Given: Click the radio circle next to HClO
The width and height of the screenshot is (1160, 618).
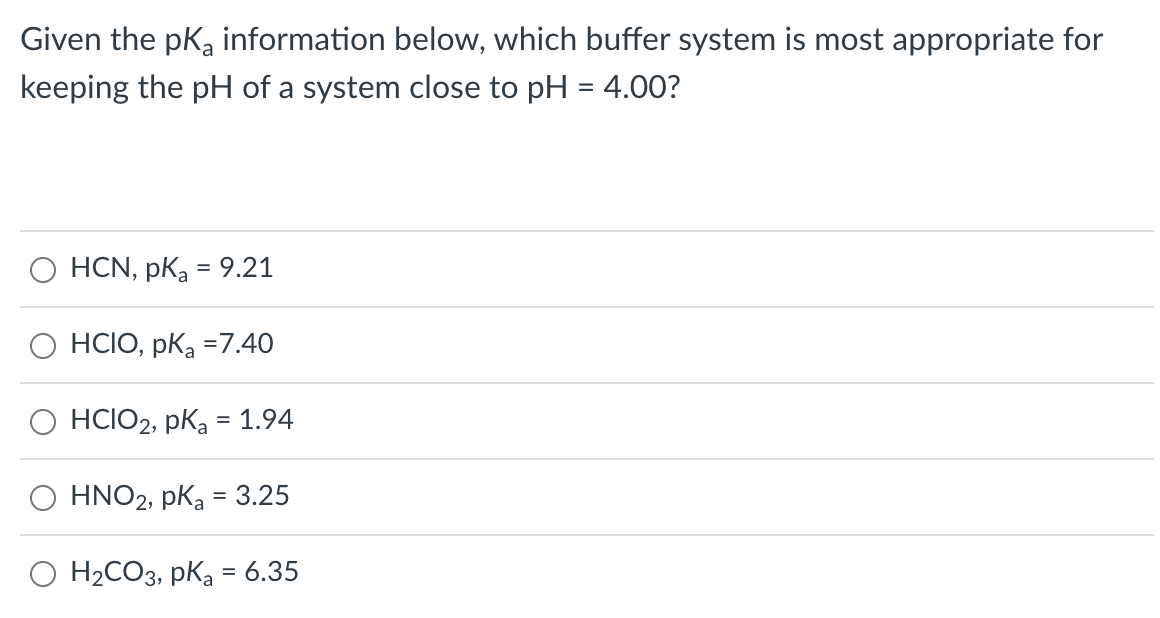Looking at the screenshot, I should click(x=42, y=345).
